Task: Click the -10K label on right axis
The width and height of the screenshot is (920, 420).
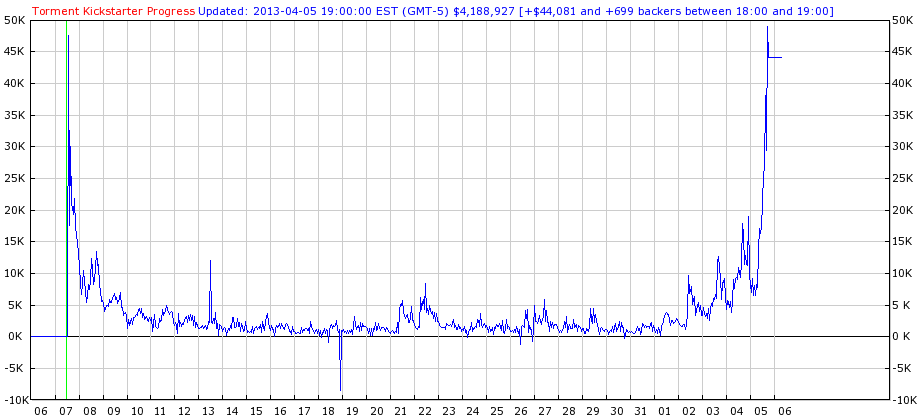Action: click(902, 400)
